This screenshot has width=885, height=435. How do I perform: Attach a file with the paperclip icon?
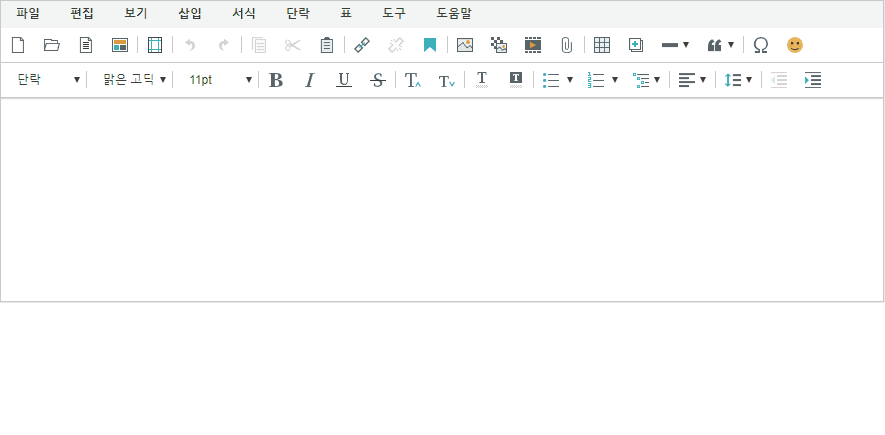pyautogui.click(x=566, y=45)
